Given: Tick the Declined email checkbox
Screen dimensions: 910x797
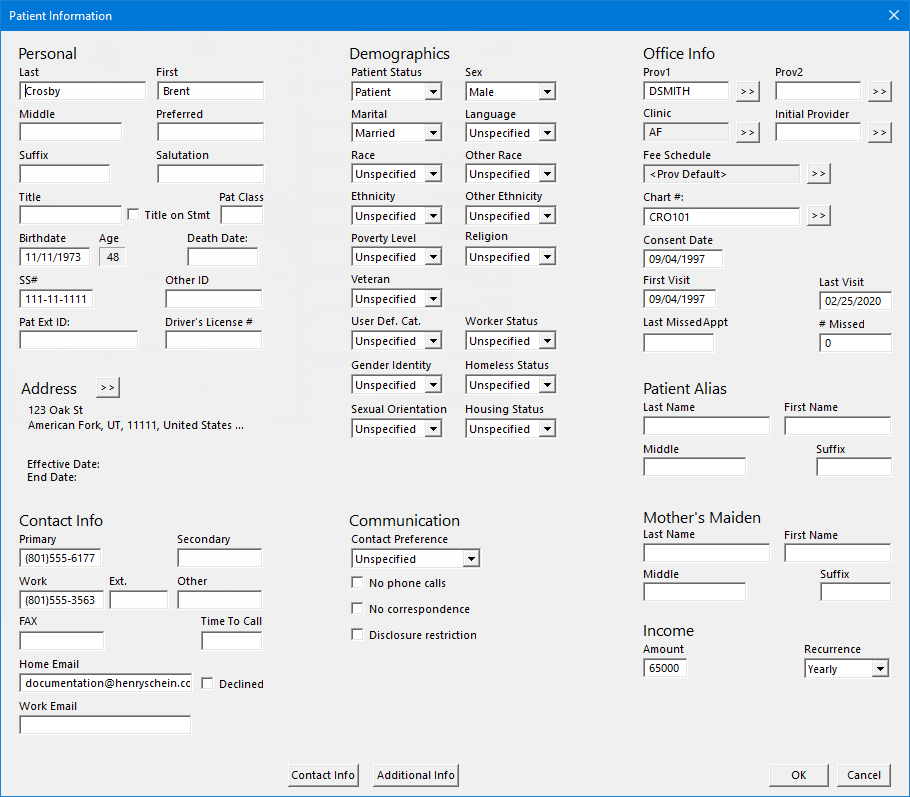Looking at the screenshot, I should pyautogui.click(x=207, y=684).
